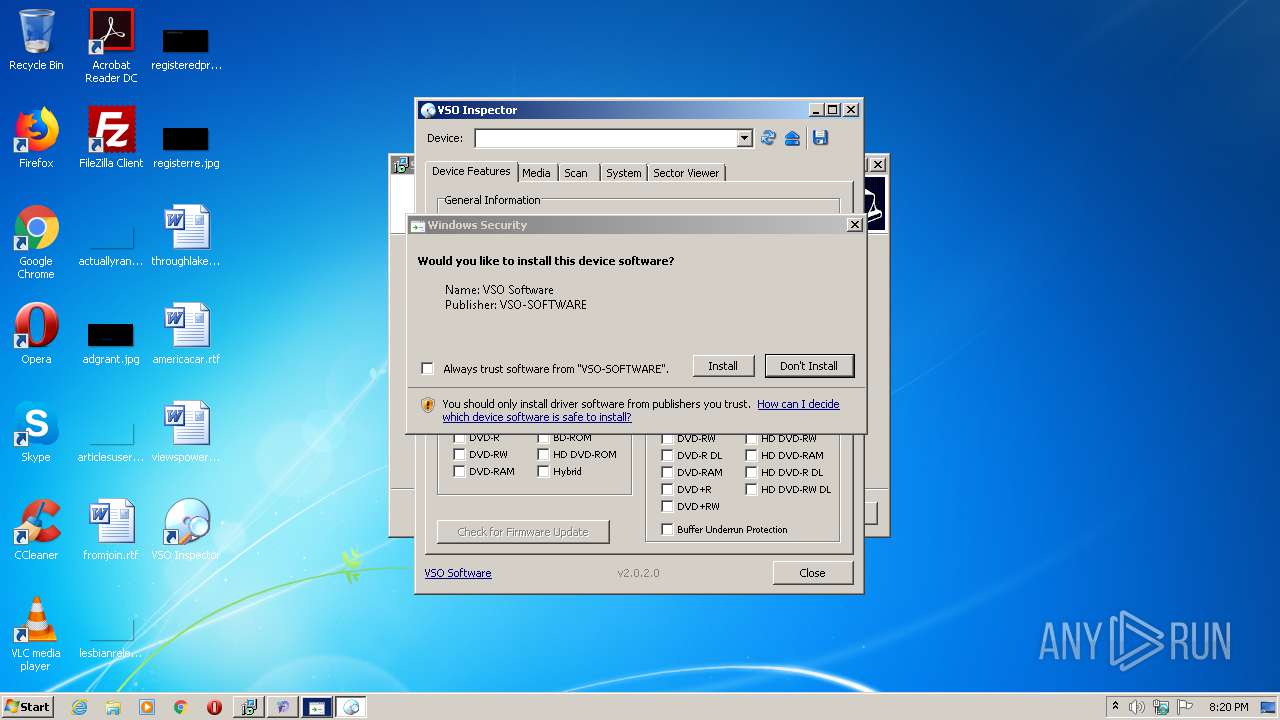The height and width of the screenshot is (720, 1280).
Task: Toggle the DVD+R checkbox
Action: [668, 489]
